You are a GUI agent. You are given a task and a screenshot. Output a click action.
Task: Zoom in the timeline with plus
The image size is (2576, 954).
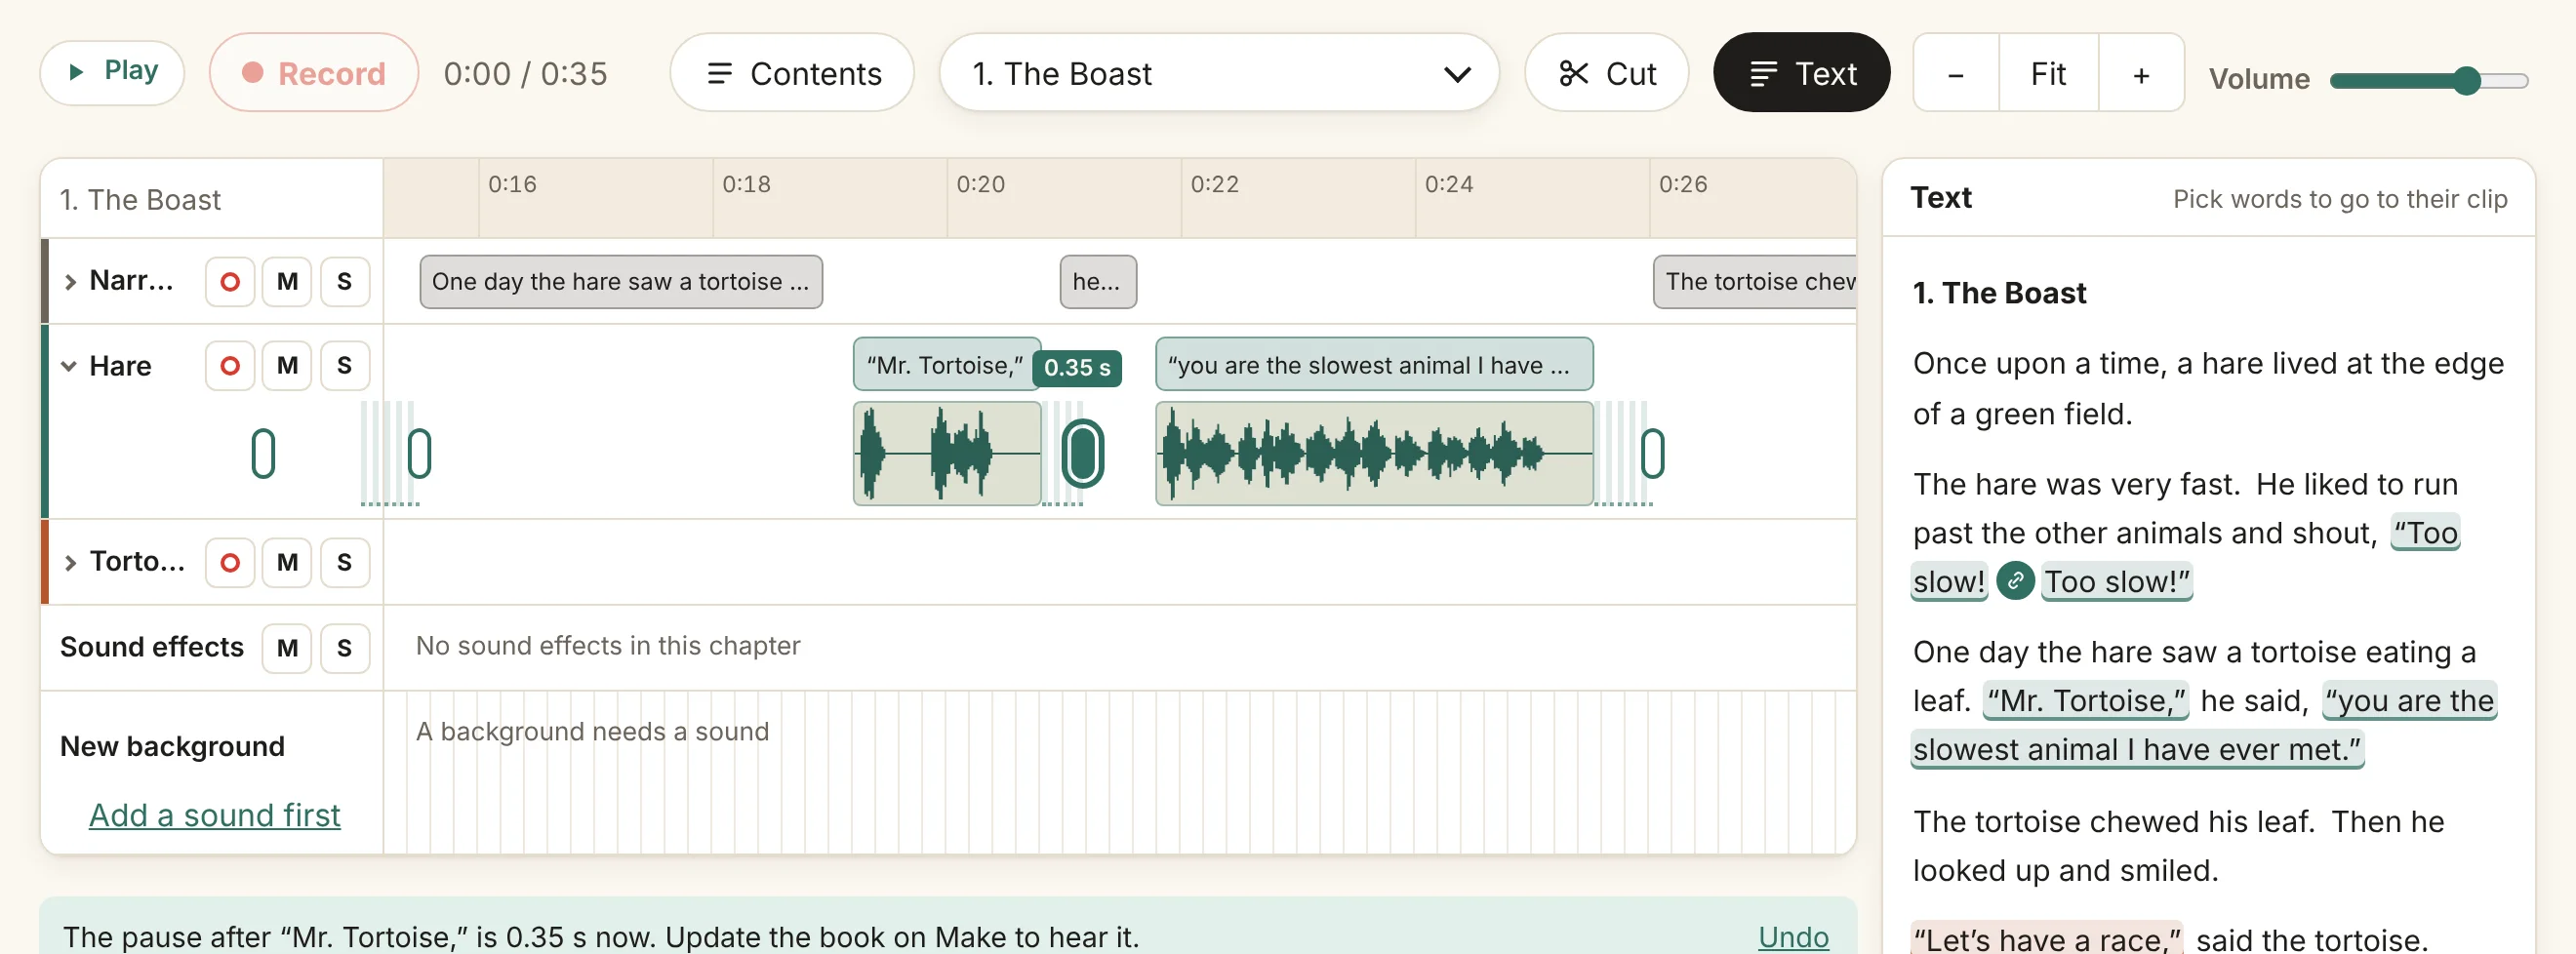coord(2141,73)
